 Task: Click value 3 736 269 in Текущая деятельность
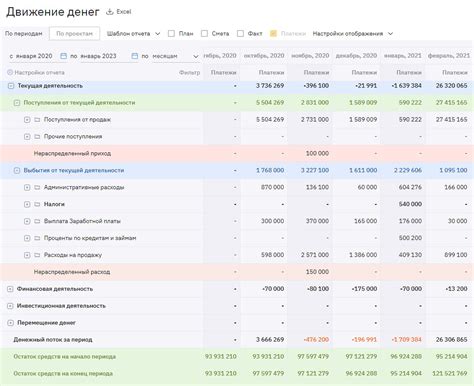[x=270, y=86]
